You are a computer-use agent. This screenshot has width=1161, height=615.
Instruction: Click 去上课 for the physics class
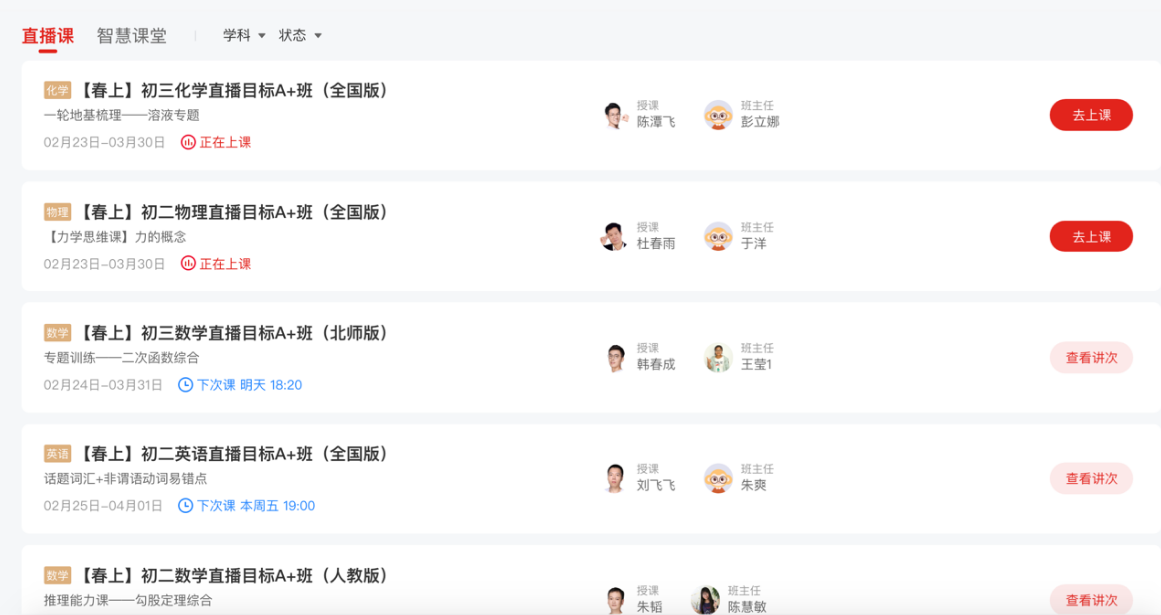[1090, 235]
